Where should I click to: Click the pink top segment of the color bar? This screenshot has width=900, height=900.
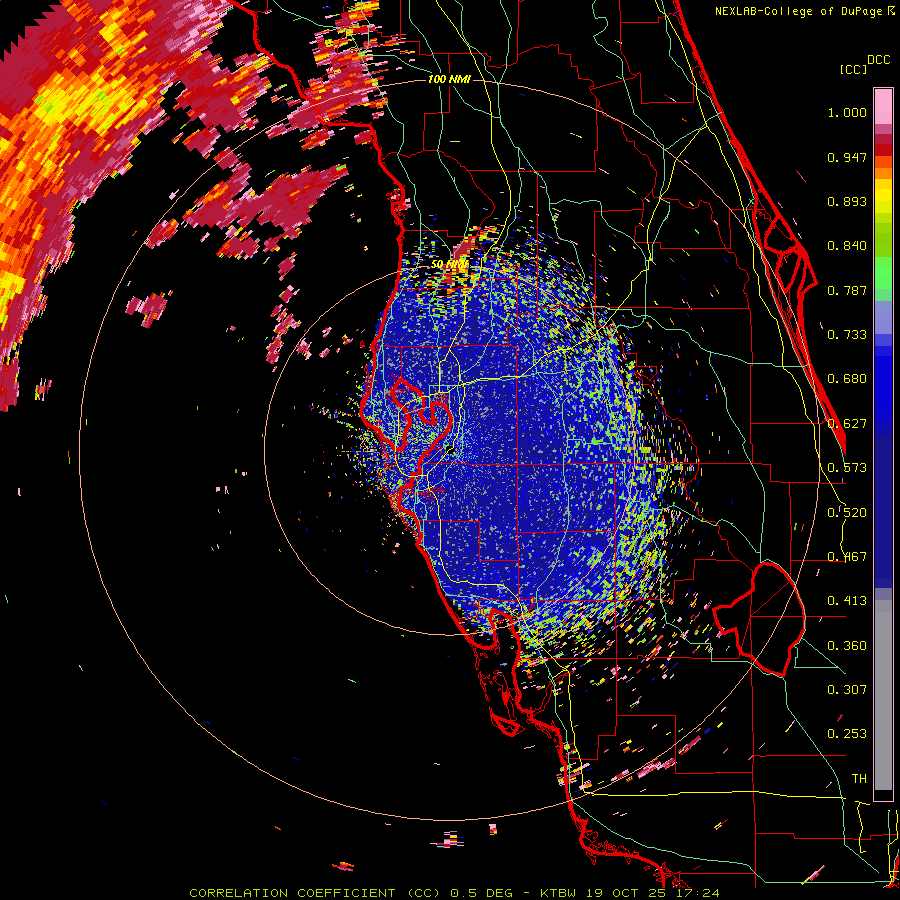[883, 106]
